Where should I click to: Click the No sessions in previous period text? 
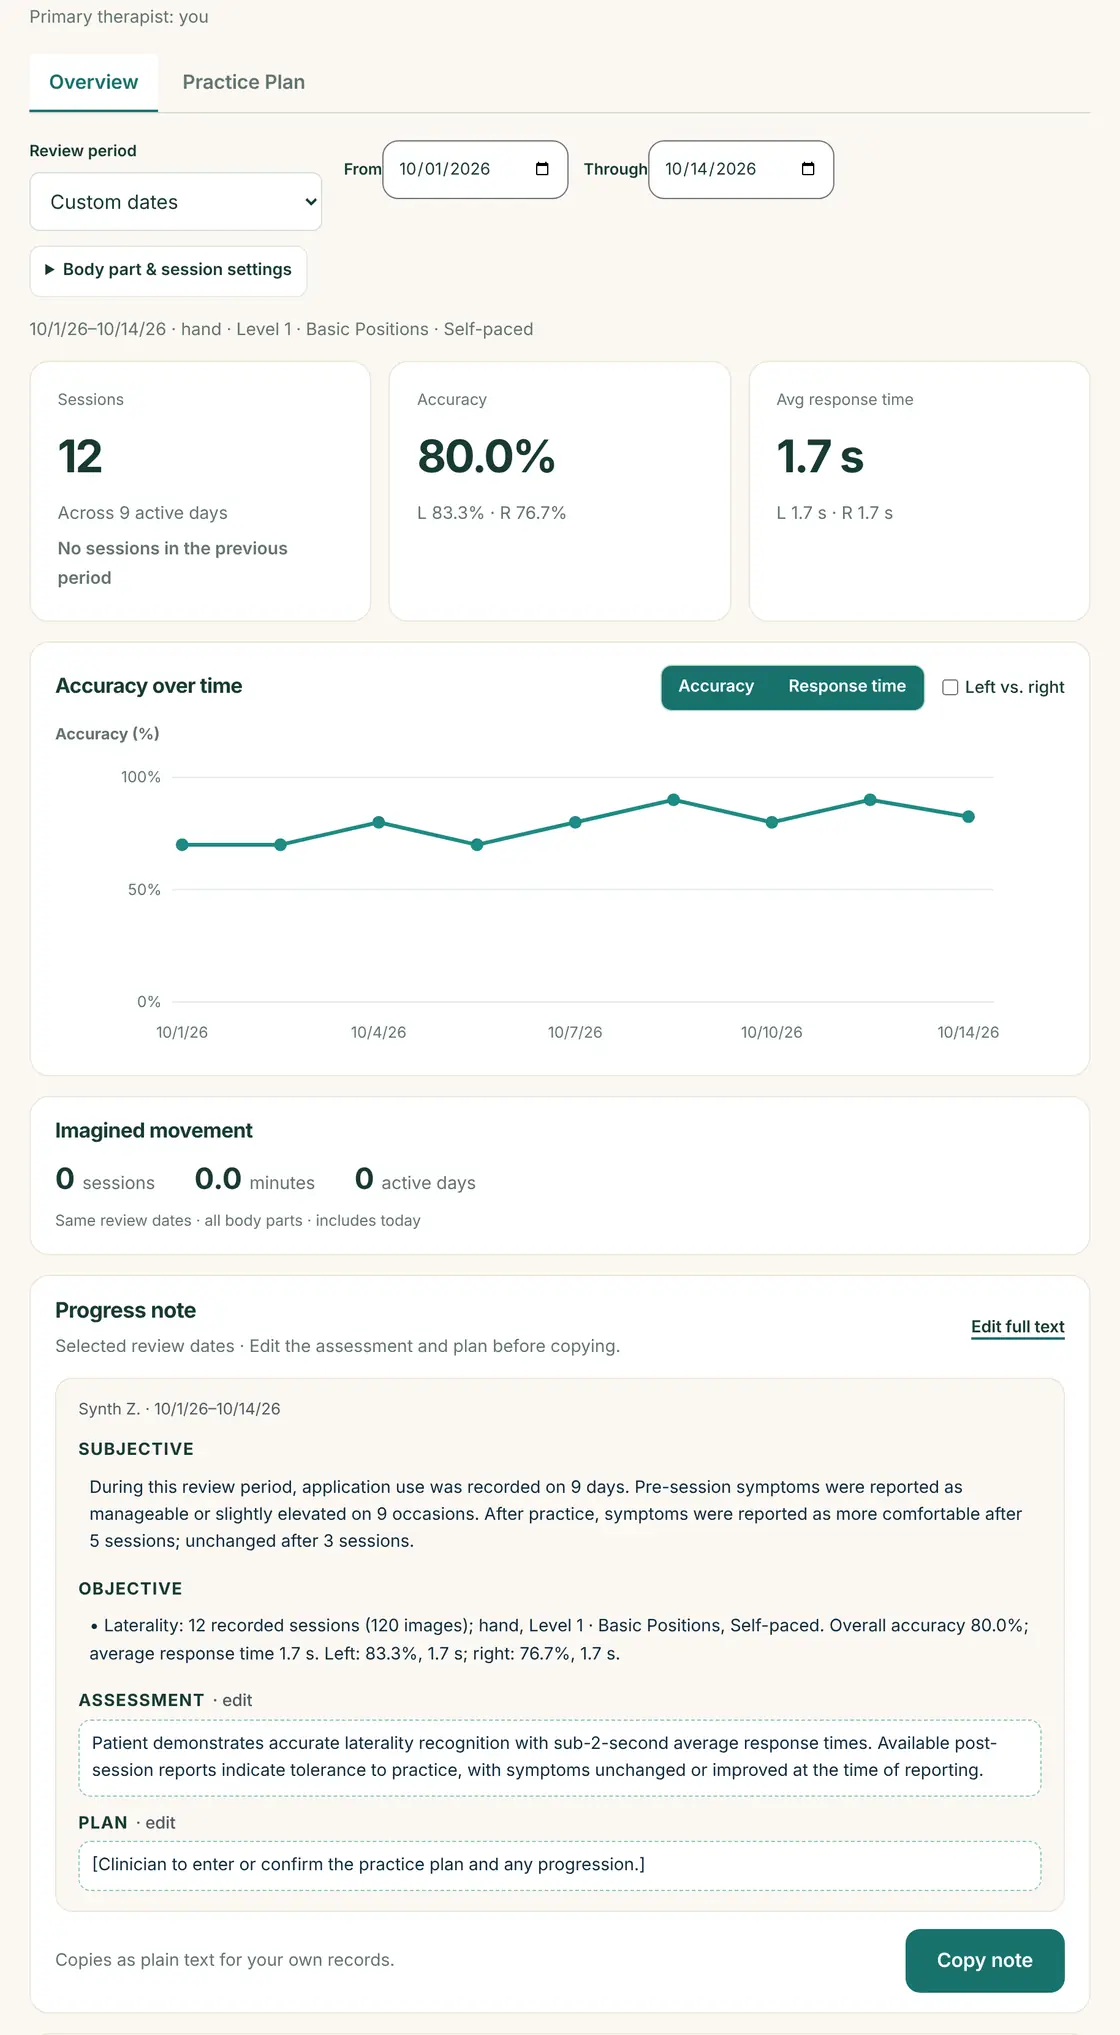(x=173, y=563)
